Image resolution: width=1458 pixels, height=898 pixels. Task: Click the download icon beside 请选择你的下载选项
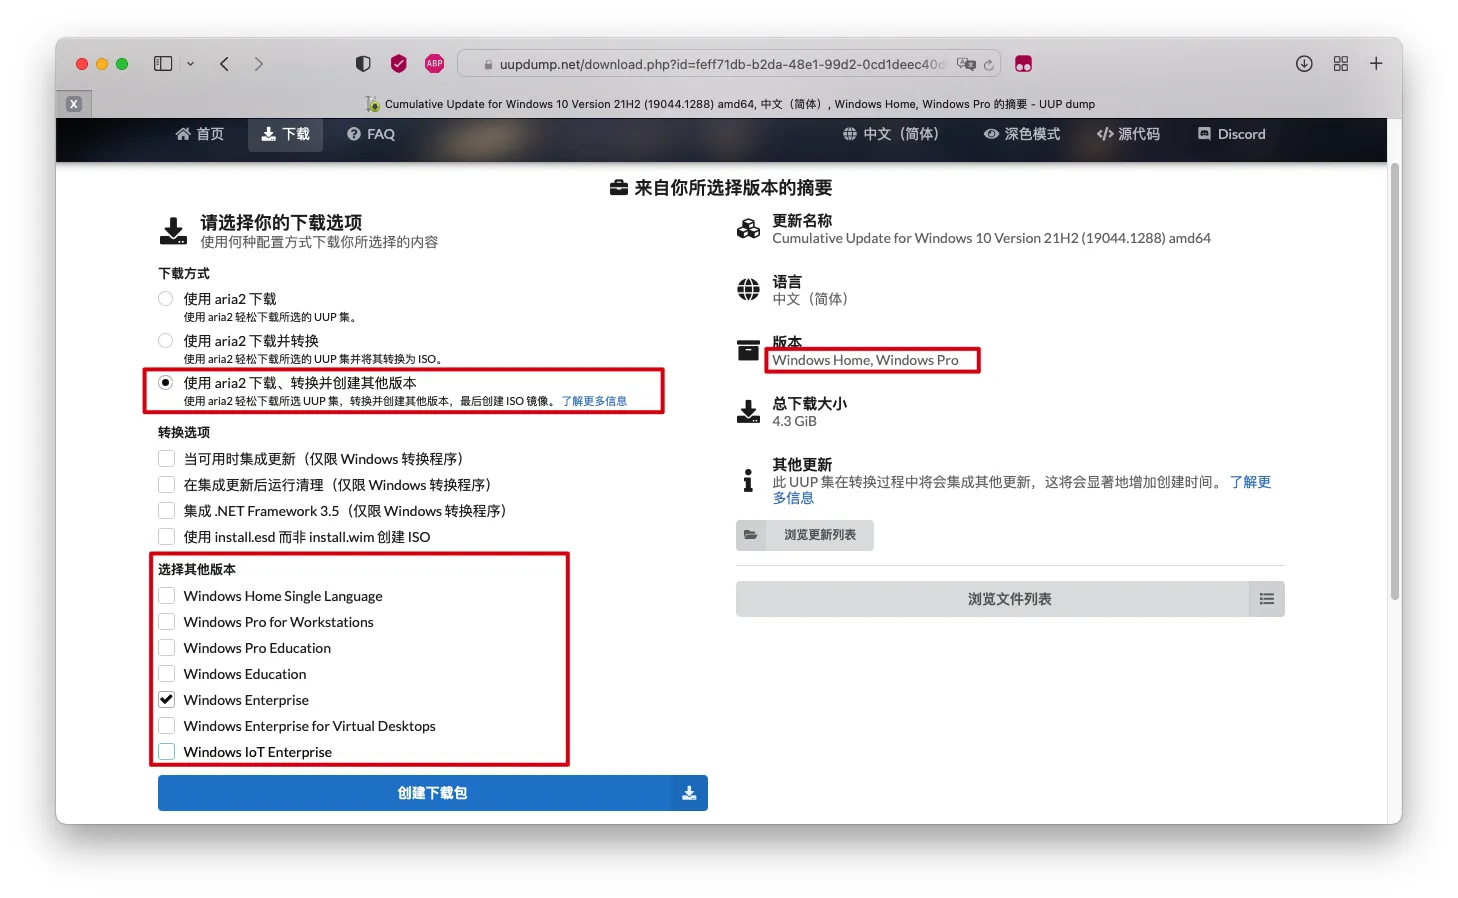(x=173, y=231)
